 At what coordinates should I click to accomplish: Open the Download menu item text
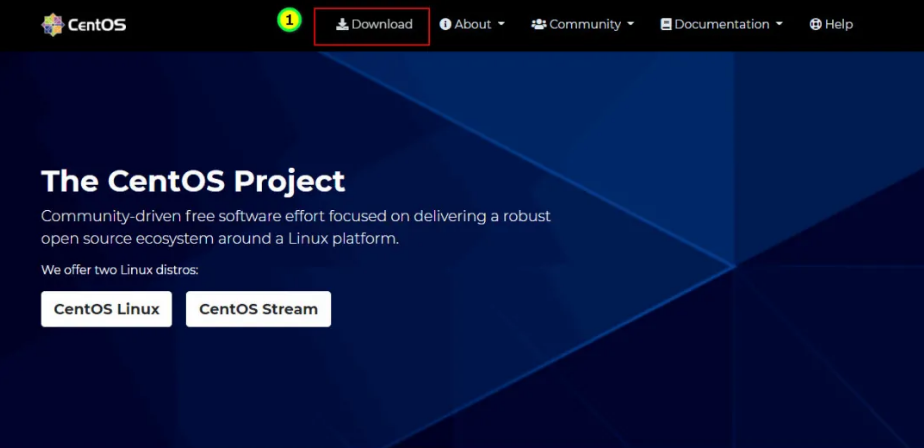tap(382, 24)
